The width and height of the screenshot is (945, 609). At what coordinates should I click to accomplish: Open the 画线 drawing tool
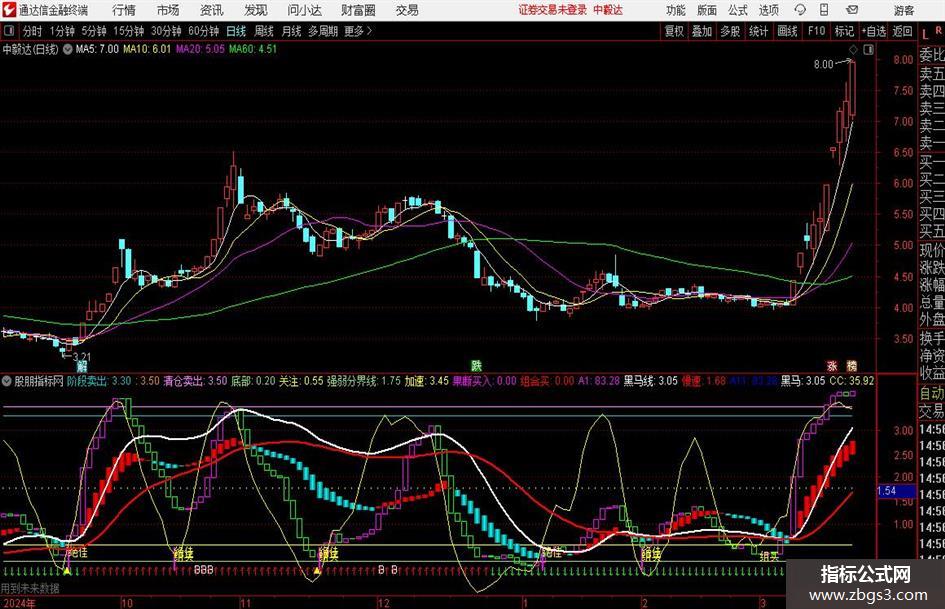coord(787,31)
